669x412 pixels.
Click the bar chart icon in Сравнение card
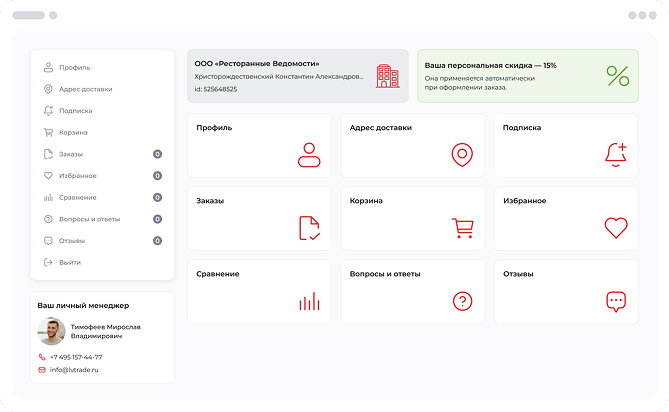pyautogui.click(x=309, y=301)
